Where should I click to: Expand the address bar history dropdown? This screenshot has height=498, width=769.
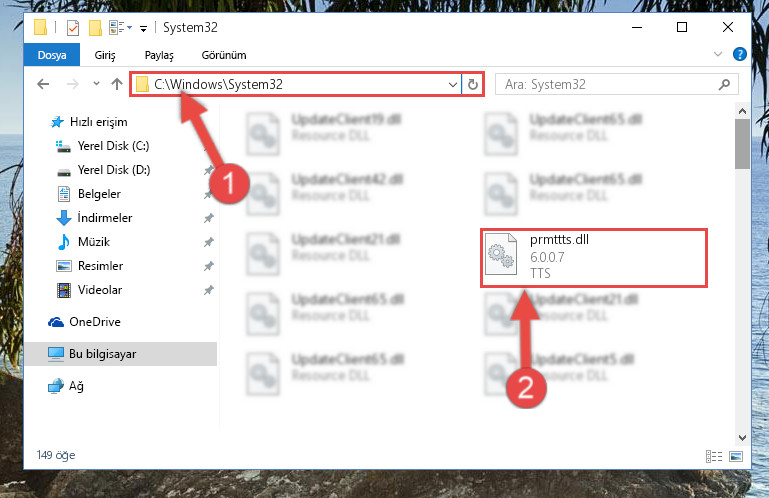pos(453,84)
